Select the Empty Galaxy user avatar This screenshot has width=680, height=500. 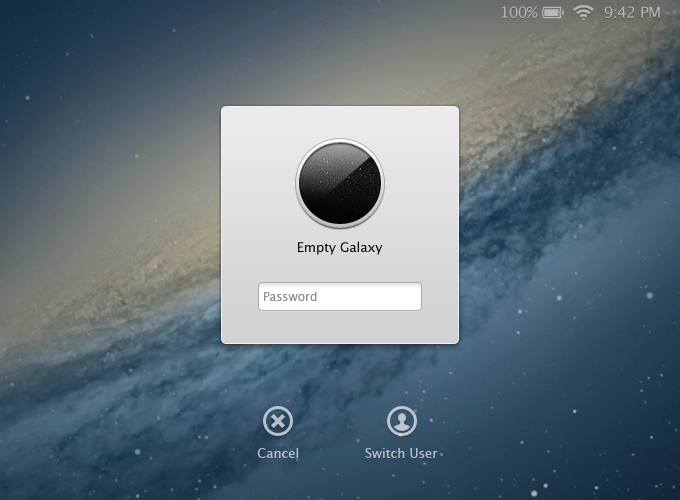(340, 185)
